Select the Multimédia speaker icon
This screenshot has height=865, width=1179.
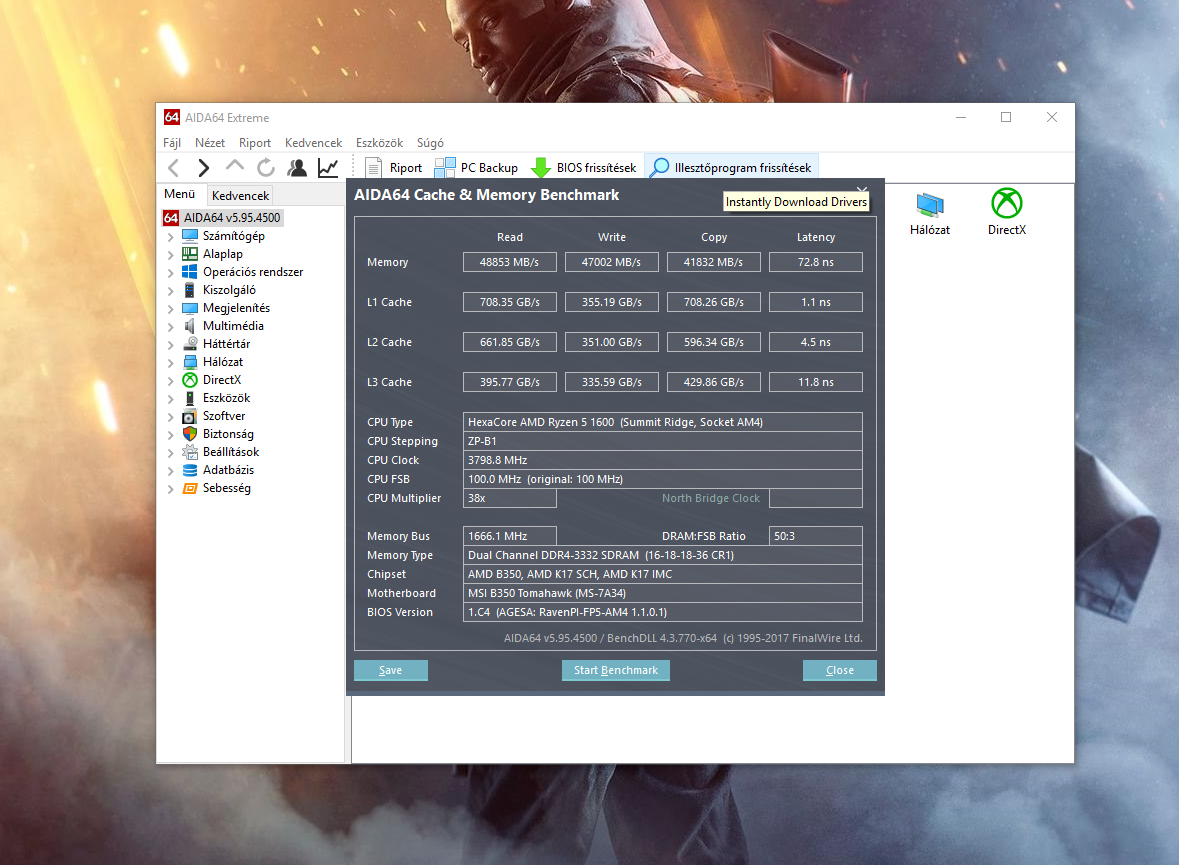coord(190,326)
